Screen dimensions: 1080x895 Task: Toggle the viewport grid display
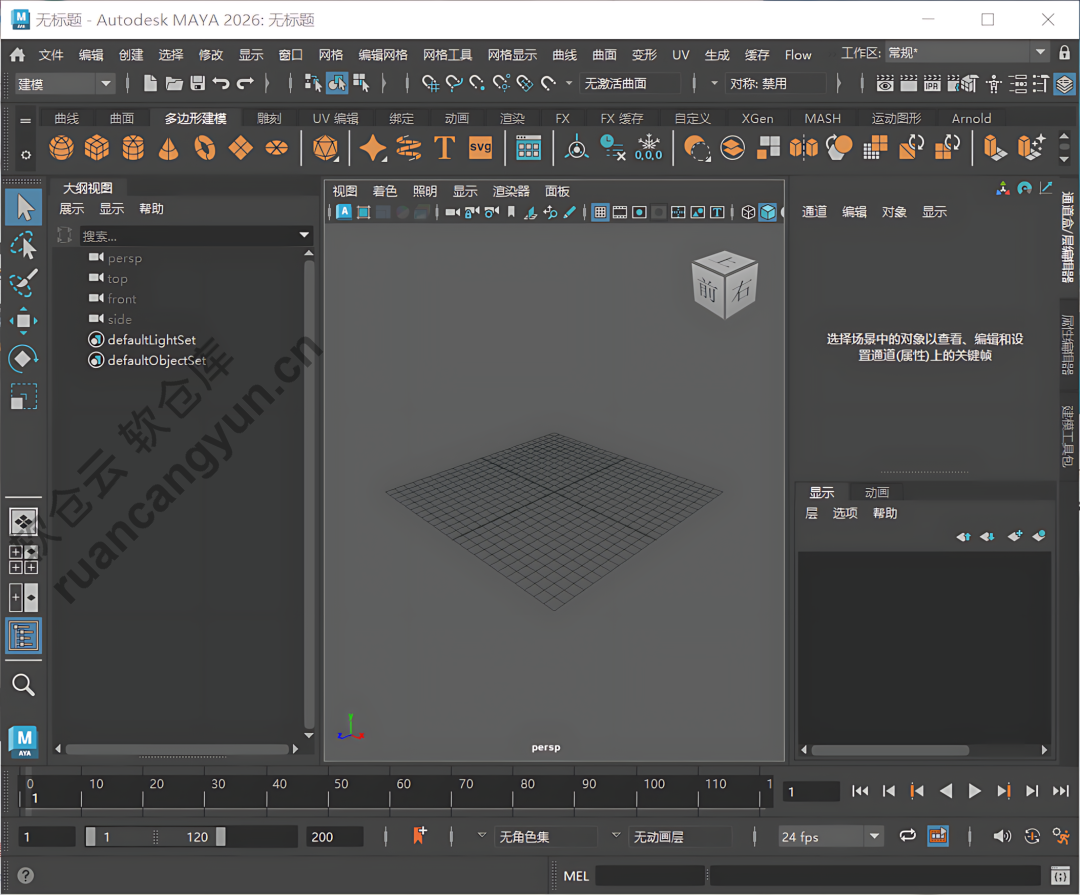[600, 211]
